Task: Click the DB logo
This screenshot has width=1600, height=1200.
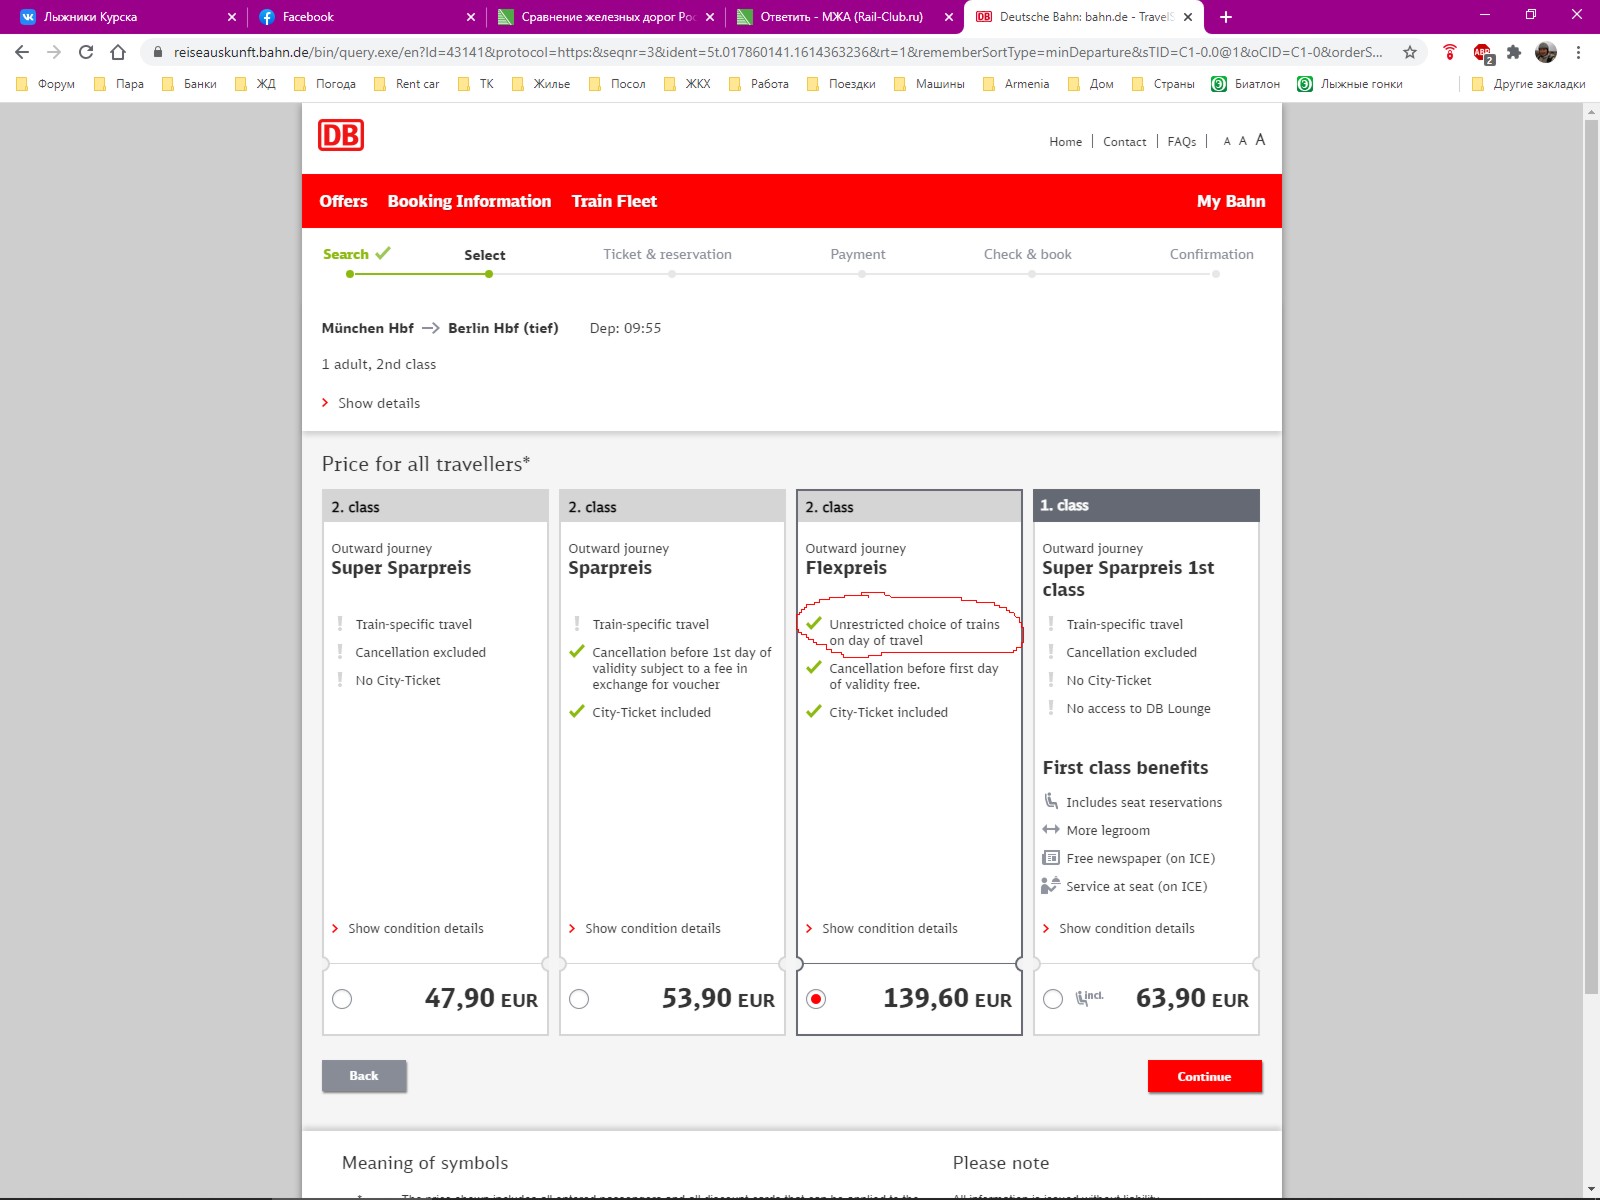Action: (x=341, y=135)
